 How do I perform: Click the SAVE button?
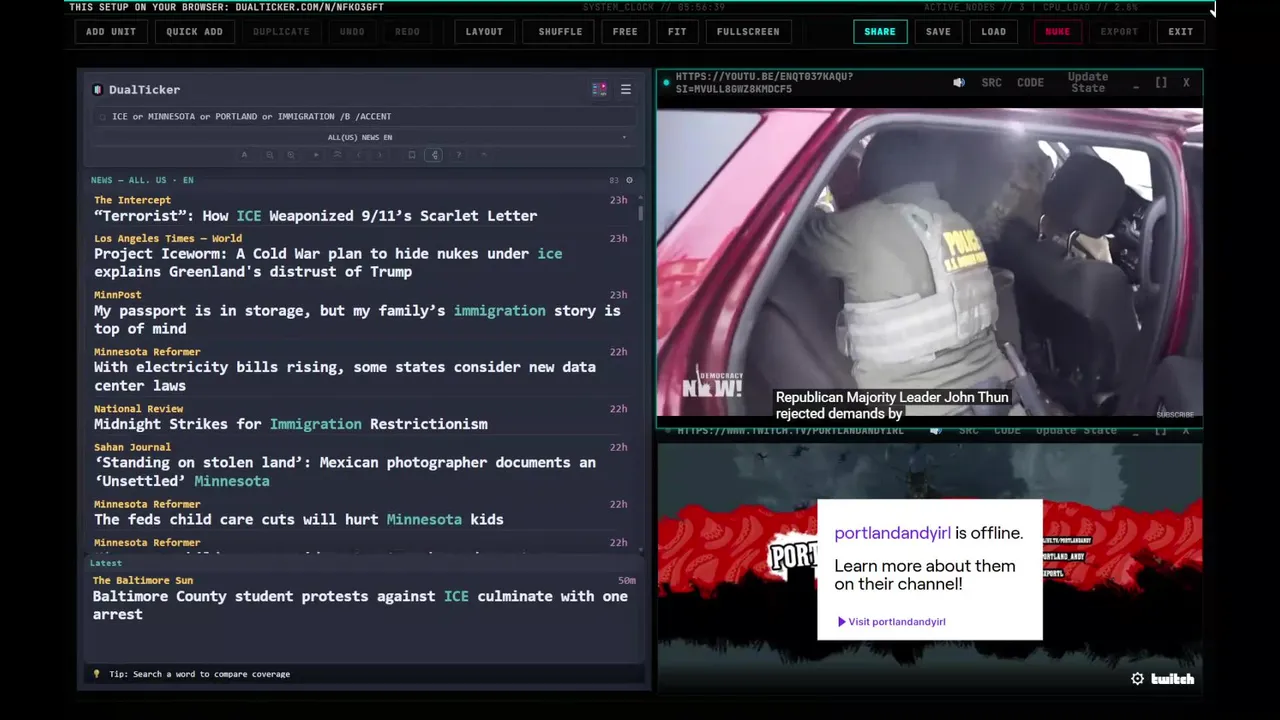pyautogui.click(x=938, y=31)
